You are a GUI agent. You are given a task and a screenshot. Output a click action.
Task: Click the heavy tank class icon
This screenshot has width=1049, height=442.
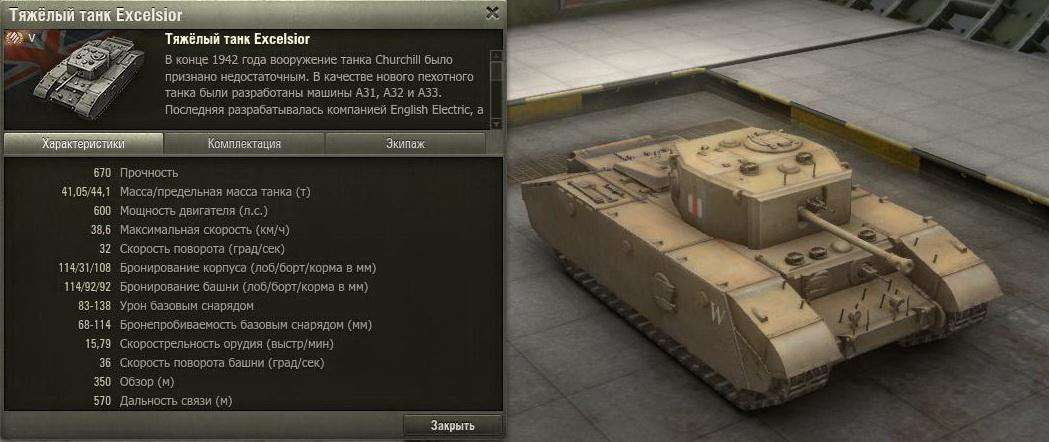click(13, 39)
